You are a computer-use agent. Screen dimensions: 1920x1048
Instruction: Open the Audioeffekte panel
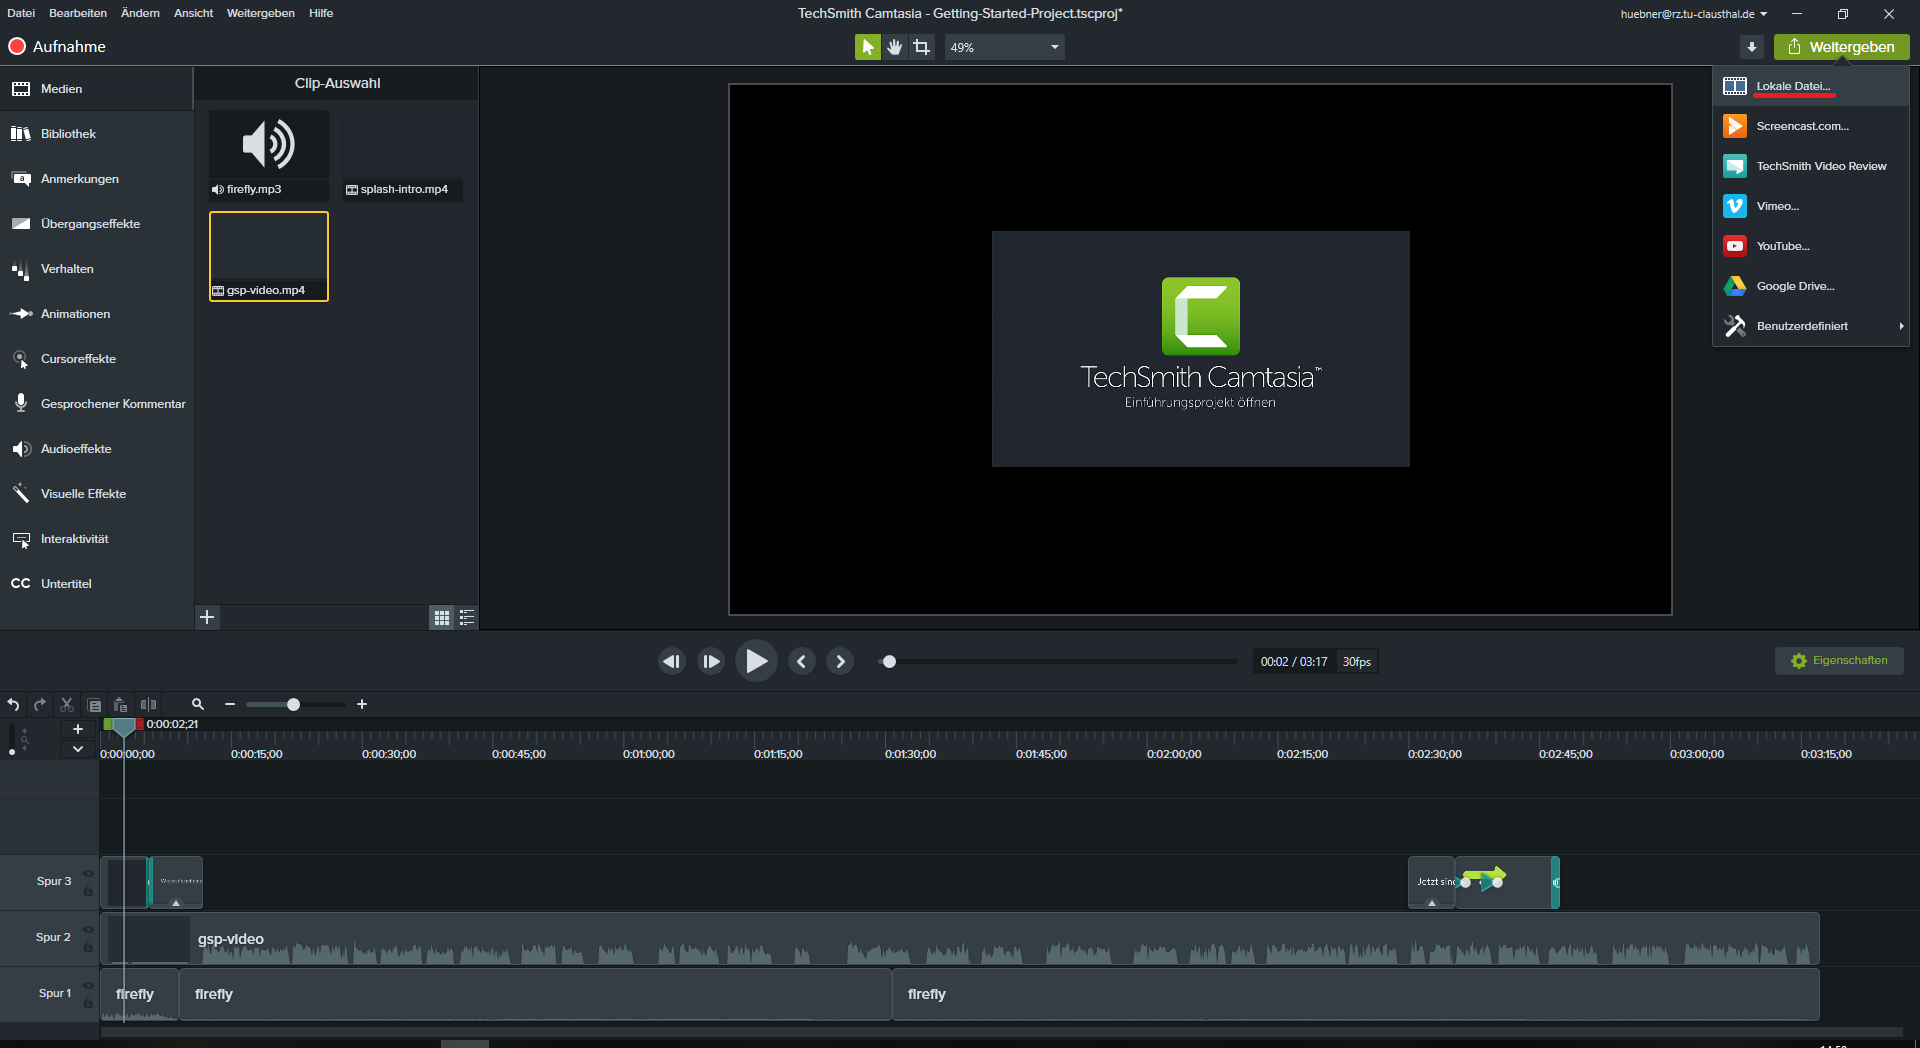(x=96, y=449)
